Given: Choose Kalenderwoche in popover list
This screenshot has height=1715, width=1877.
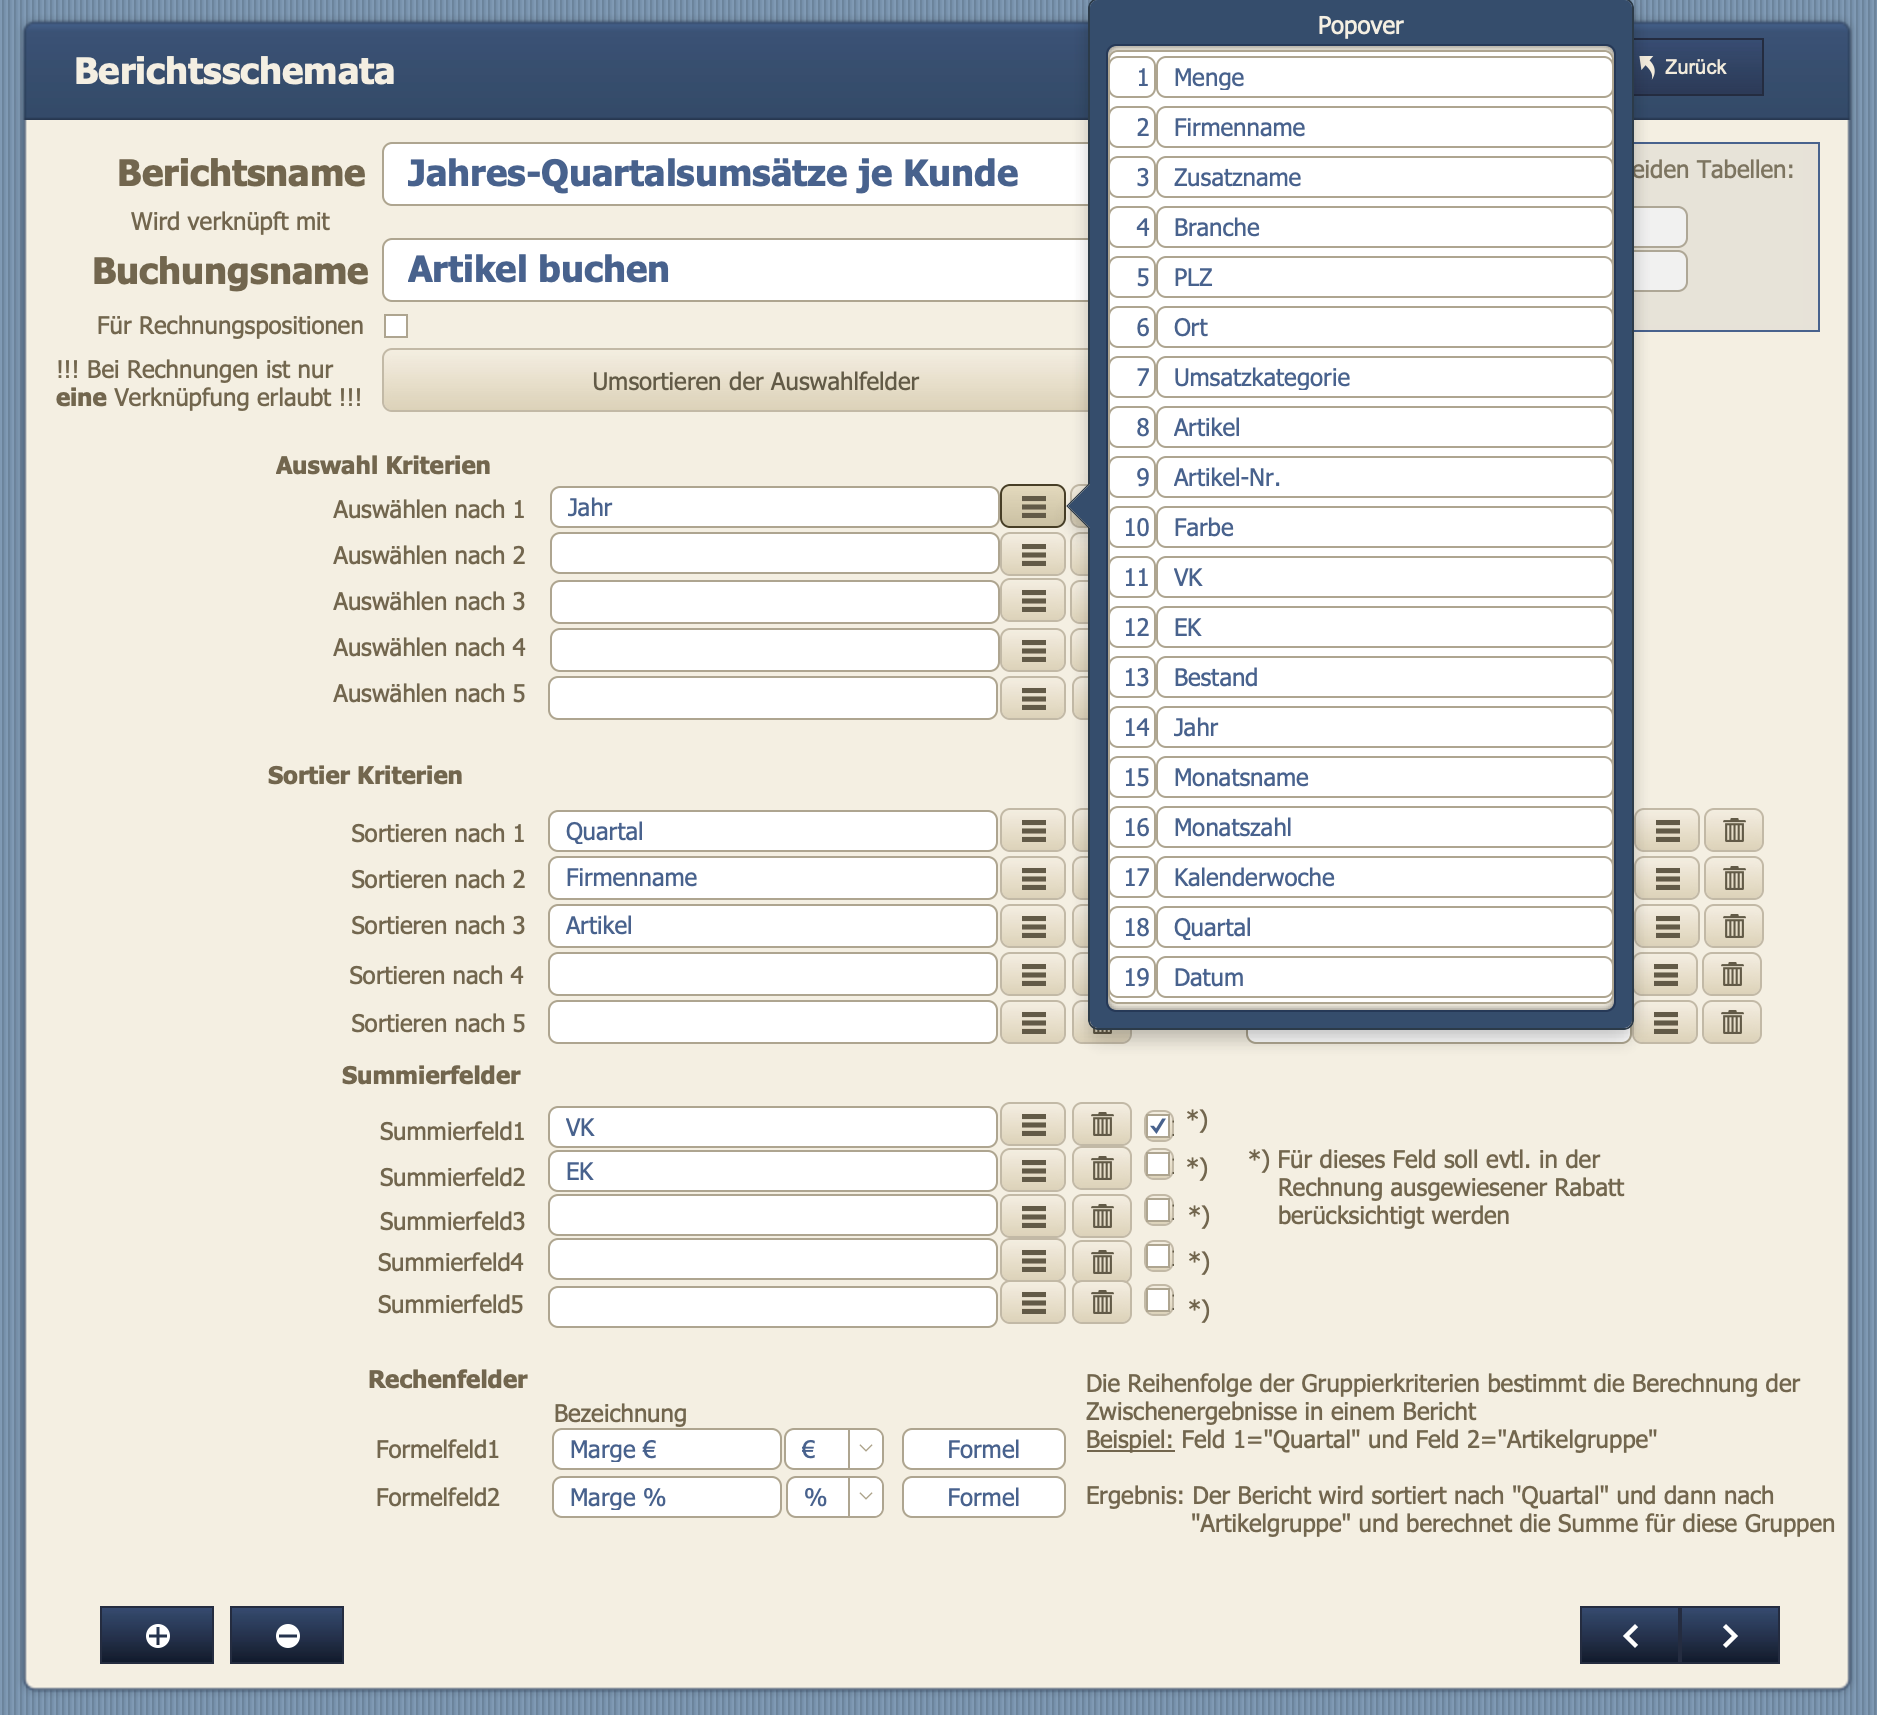Looking at the screenshot, I should point(1383,877).
